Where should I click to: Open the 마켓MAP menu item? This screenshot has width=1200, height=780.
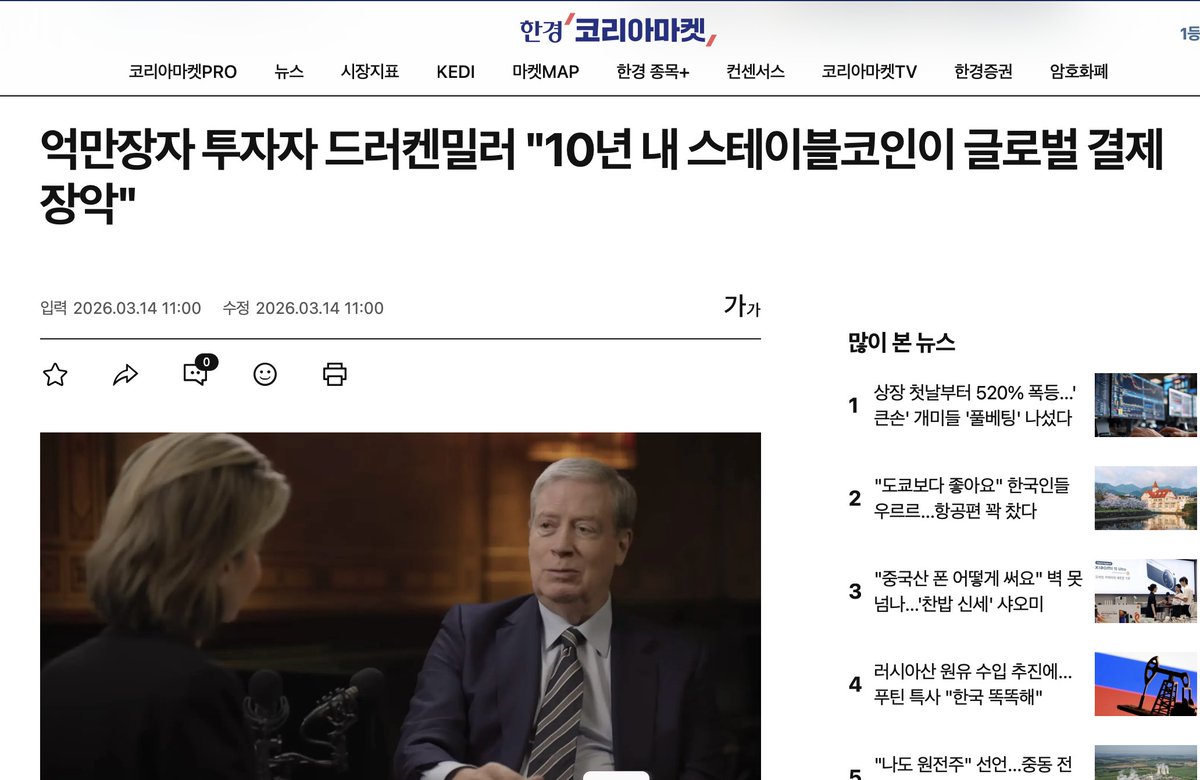click(546, 72)
